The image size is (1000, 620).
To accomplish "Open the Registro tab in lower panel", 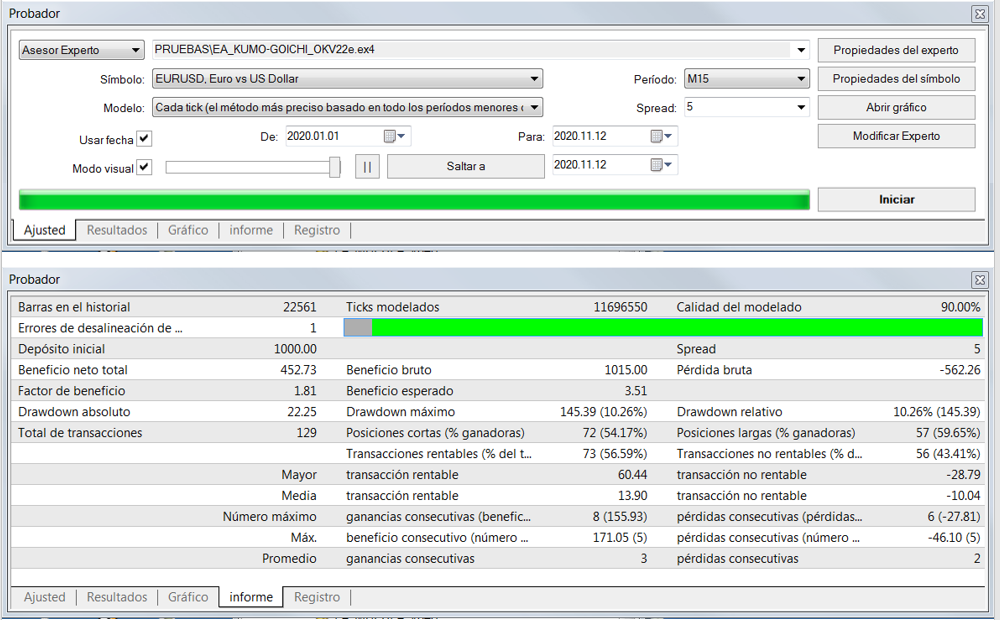I will point(317,597).
